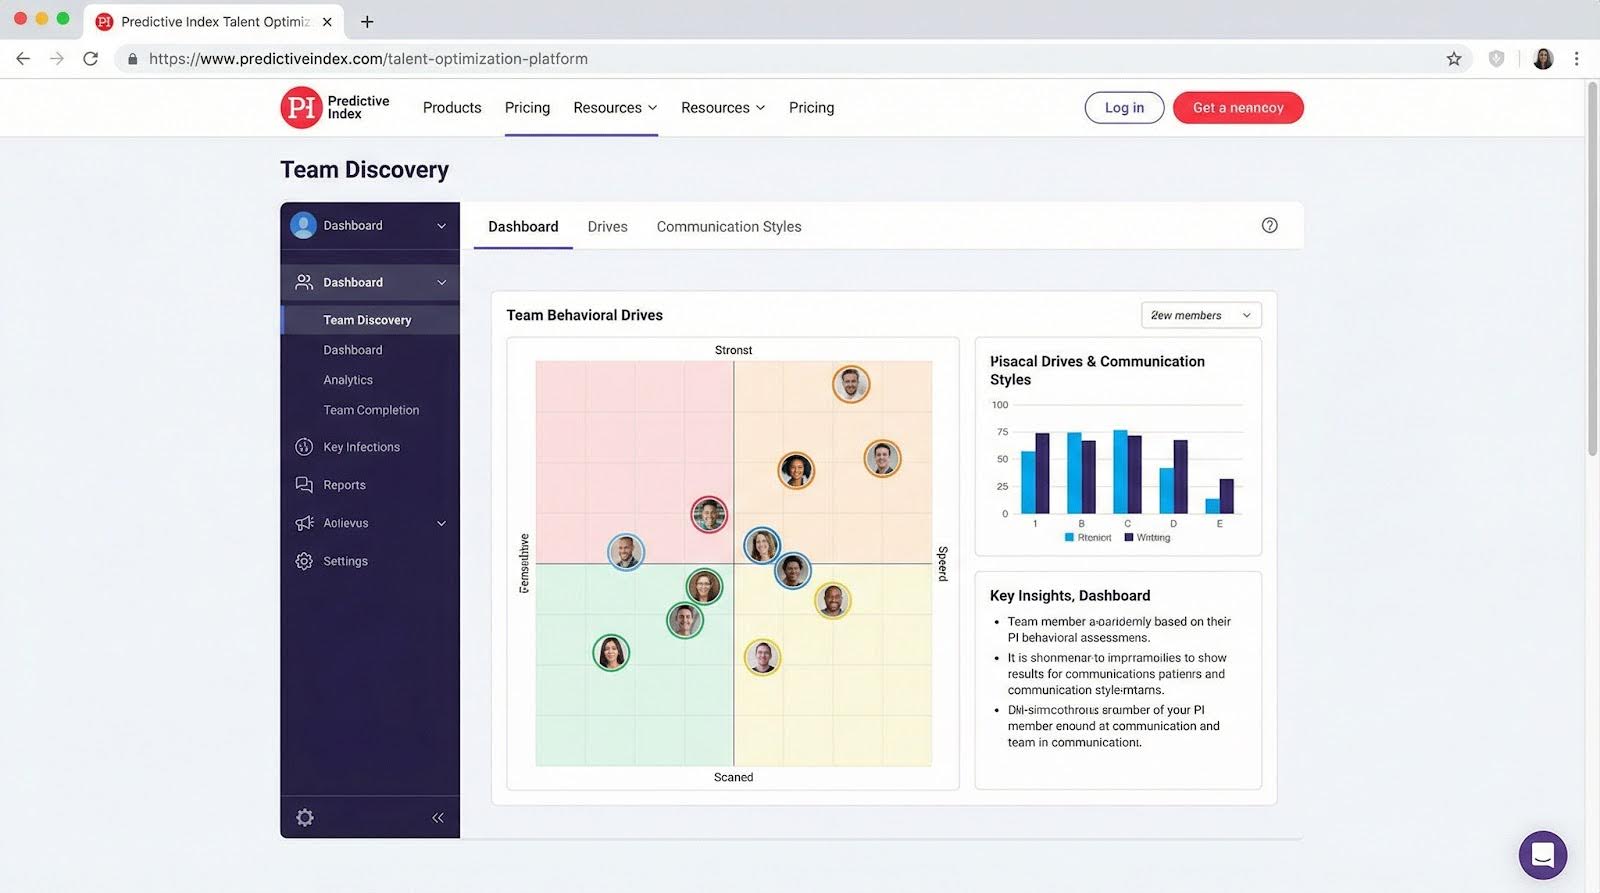Image resolution: width=1600 pixels, height=893 pixels.
Task: Collapse the Dashboard sidebar group
Action: 441,283
